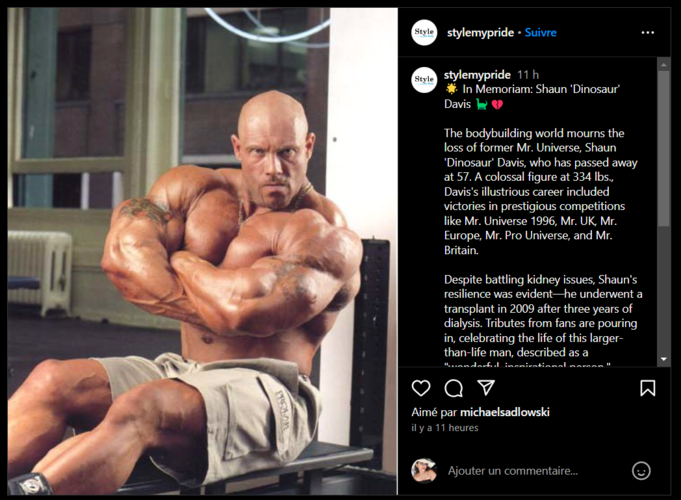681x500 pixels.
Task: Click the caption scrollbar down arrow
Action: point(664,359)
